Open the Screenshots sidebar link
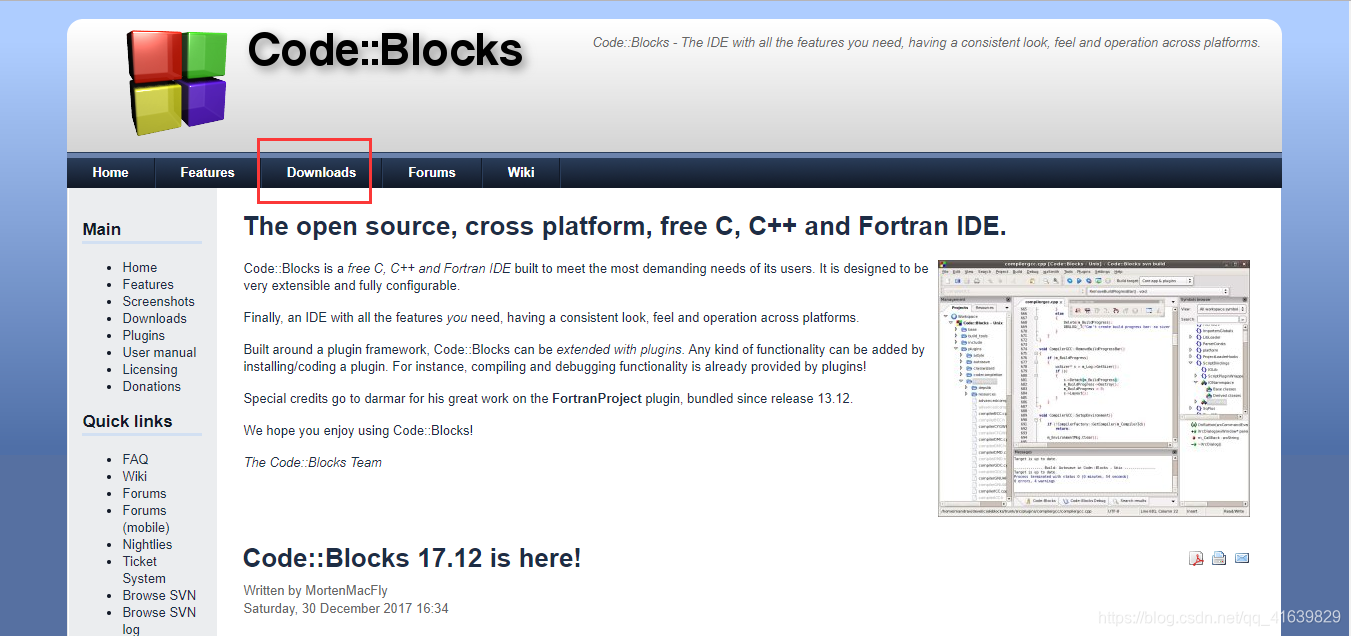 (159, 301)
